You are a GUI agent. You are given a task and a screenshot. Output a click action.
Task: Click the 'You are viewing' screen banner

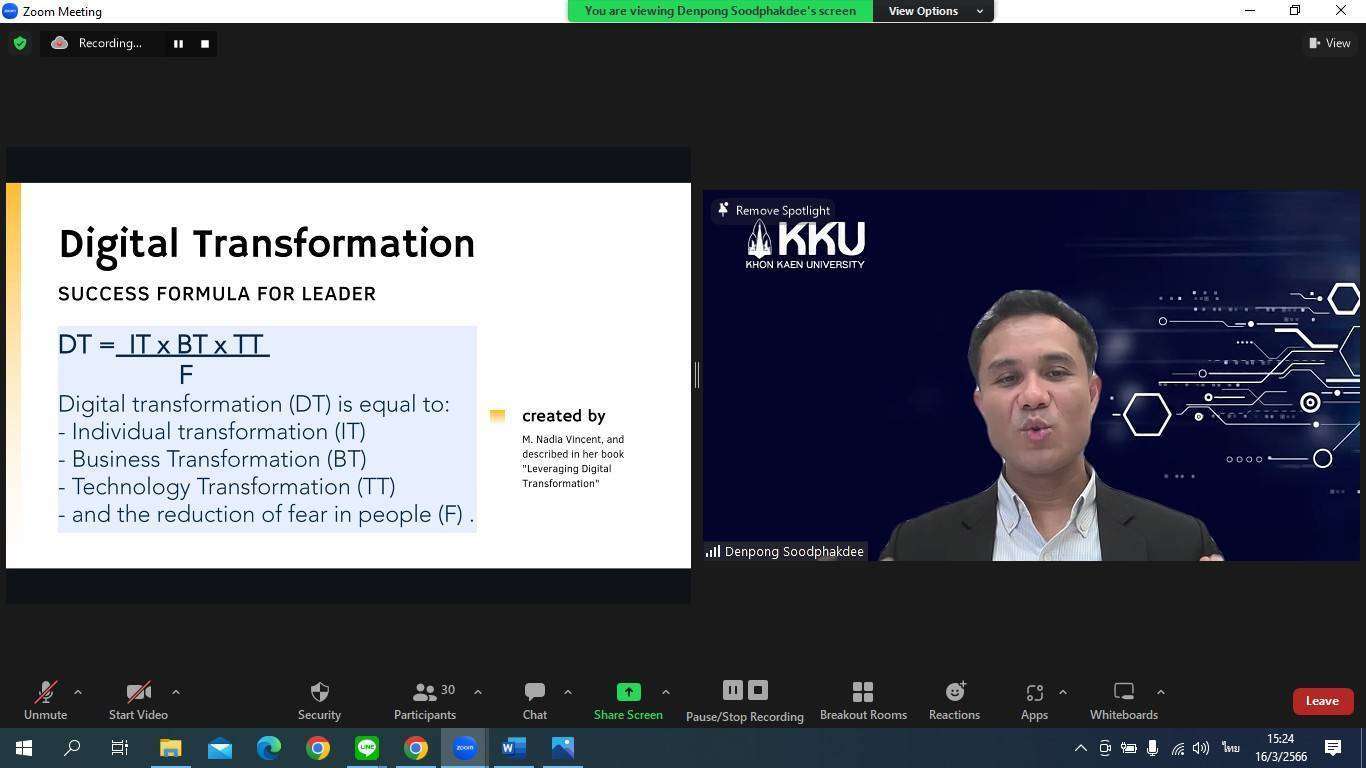[720, 11]
